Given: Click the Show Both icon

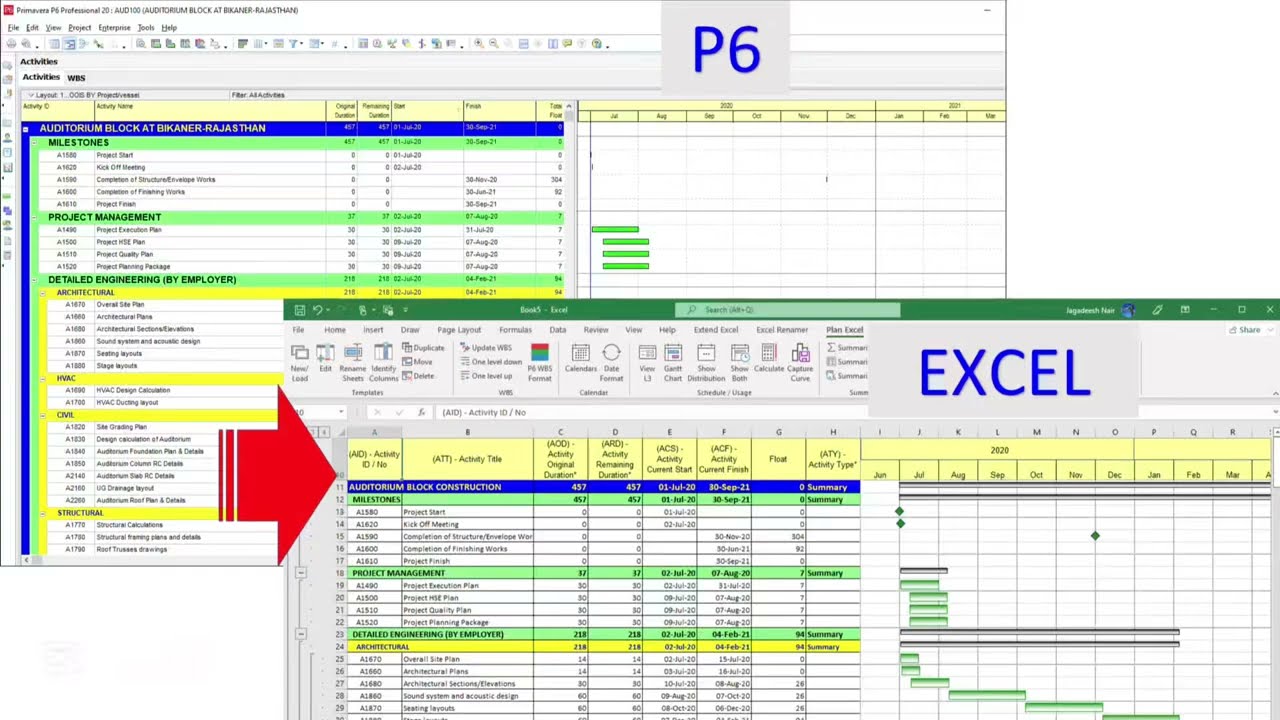Looking at the screenshot, I should click(x=740, y=362).
